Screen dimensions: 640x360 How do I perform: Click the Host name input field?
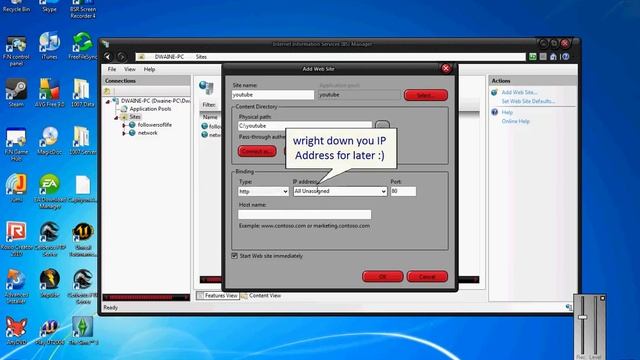[x=304, y=214]
